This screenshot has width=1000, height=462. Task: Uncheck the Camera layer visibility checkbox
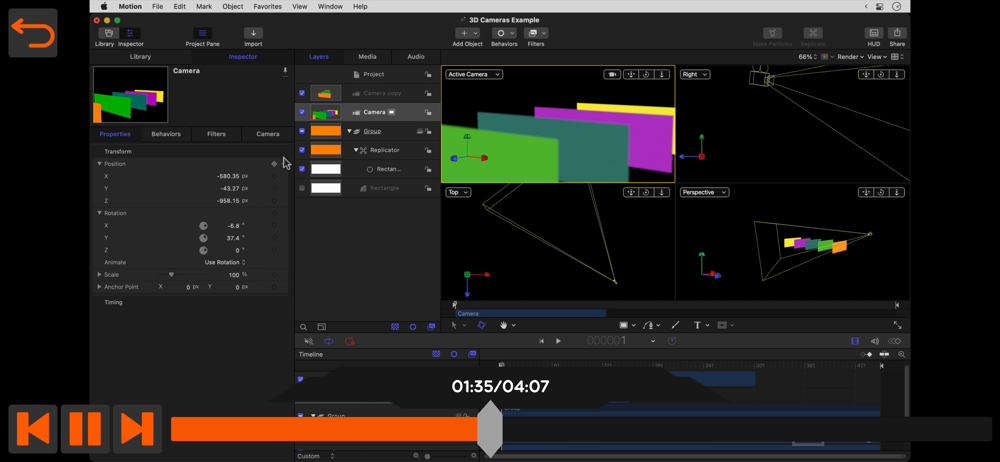[302, 112]
